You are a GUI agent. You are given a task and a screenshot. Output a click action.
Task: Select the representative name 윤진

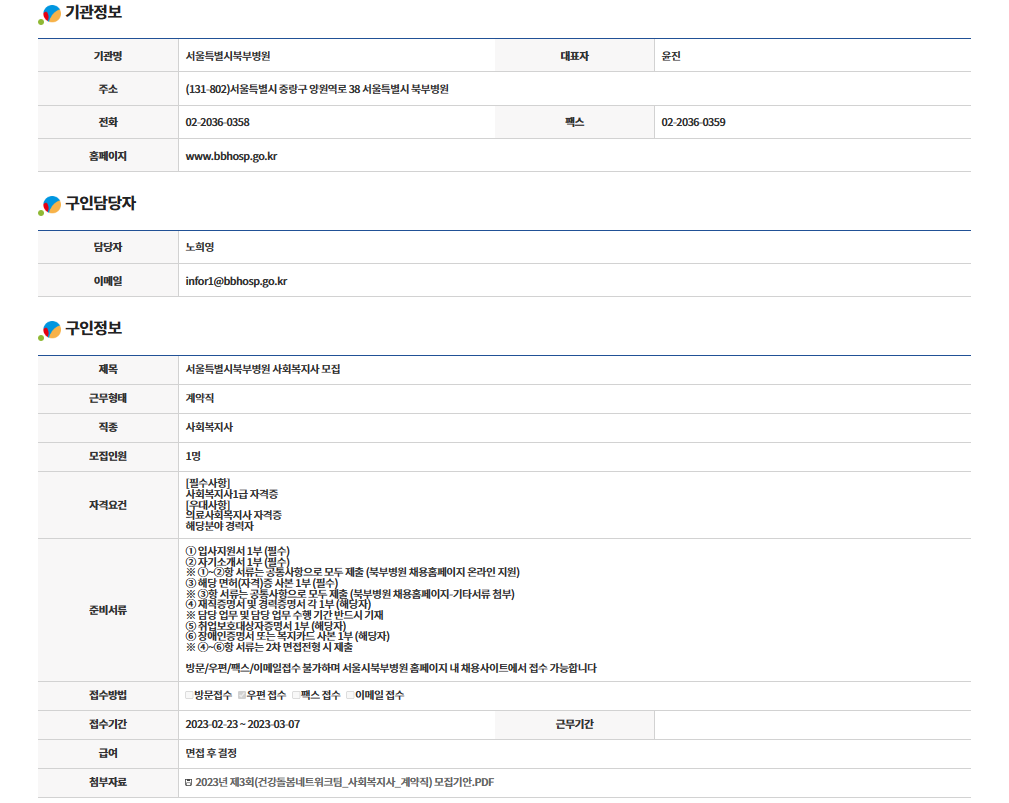[671, 56]
